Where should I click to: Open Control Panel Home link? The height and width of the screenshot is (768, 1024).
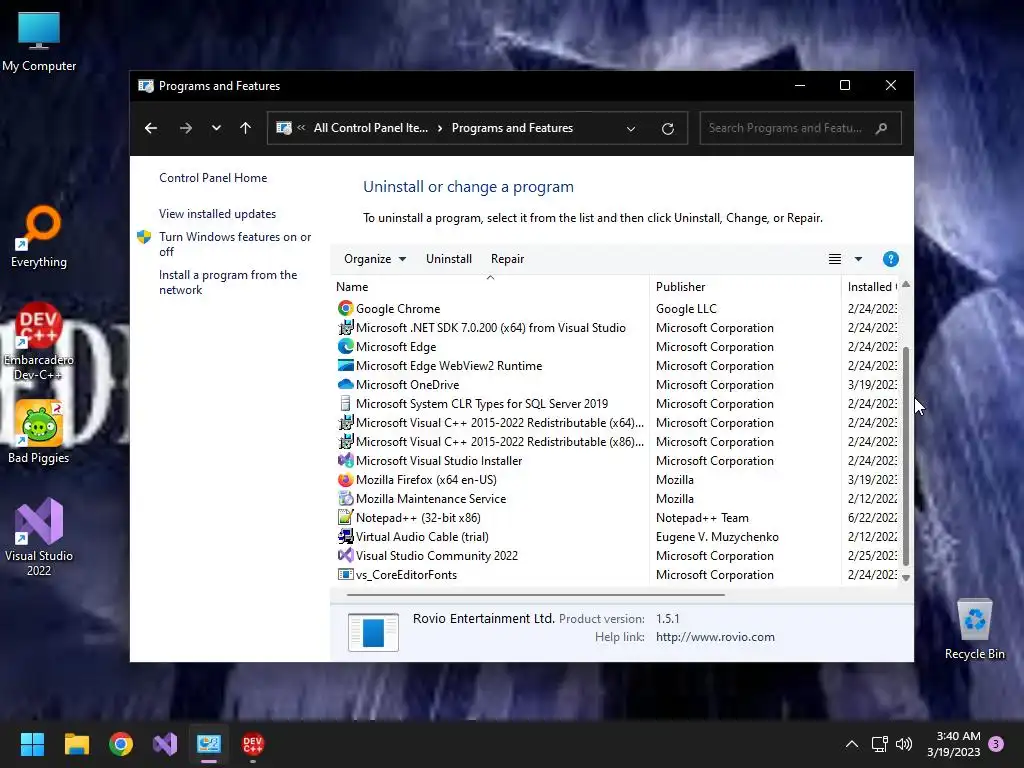[x=213, y=178]
